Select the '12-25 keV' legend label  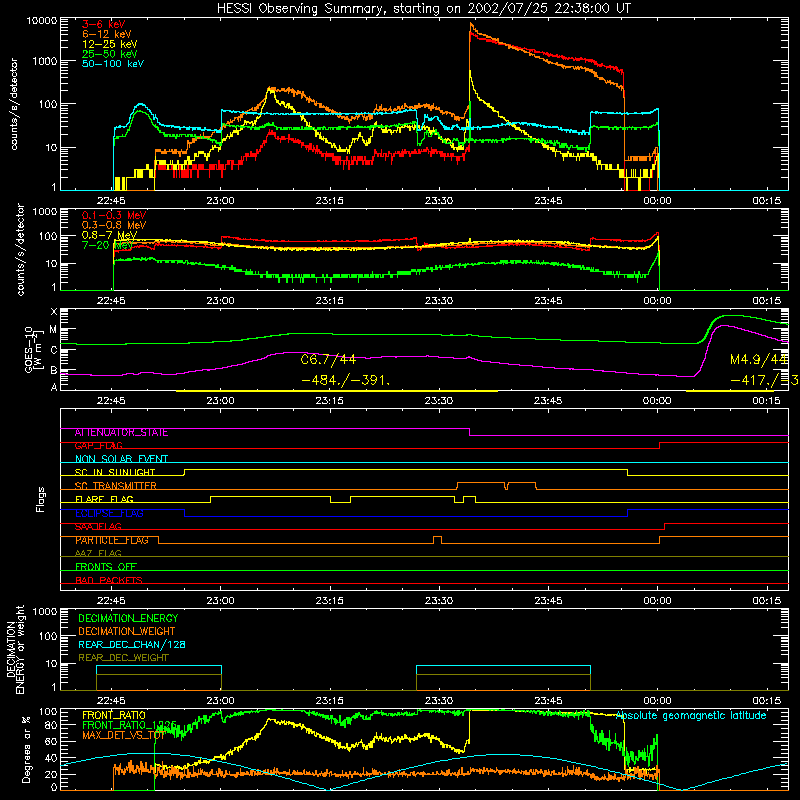pyautogui.click(x=109, y=44)
